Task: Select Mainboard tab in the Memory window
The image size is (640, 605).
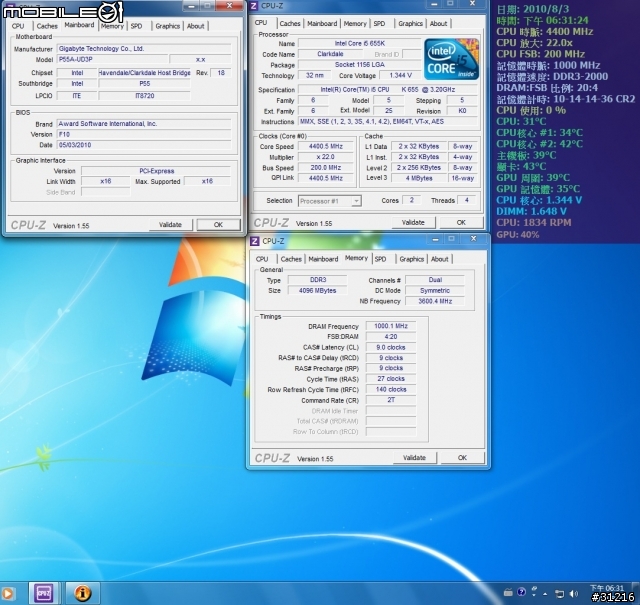Action: tap(323, 259)
